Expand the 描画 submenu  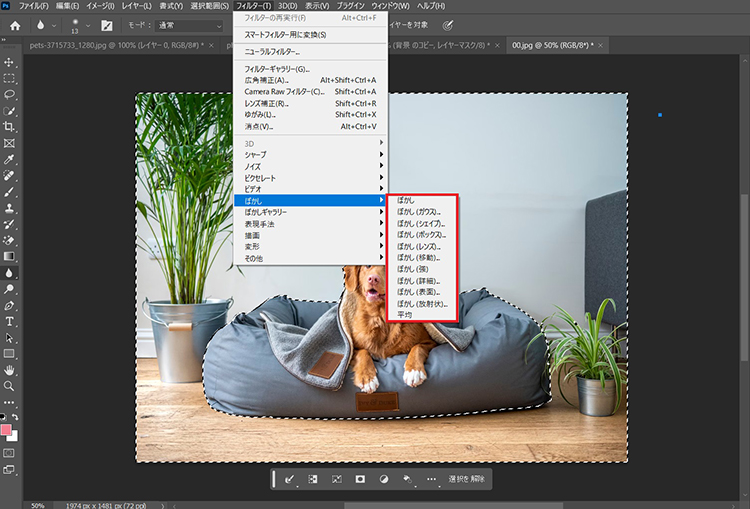pyautogui.click(x=310, y=235)
